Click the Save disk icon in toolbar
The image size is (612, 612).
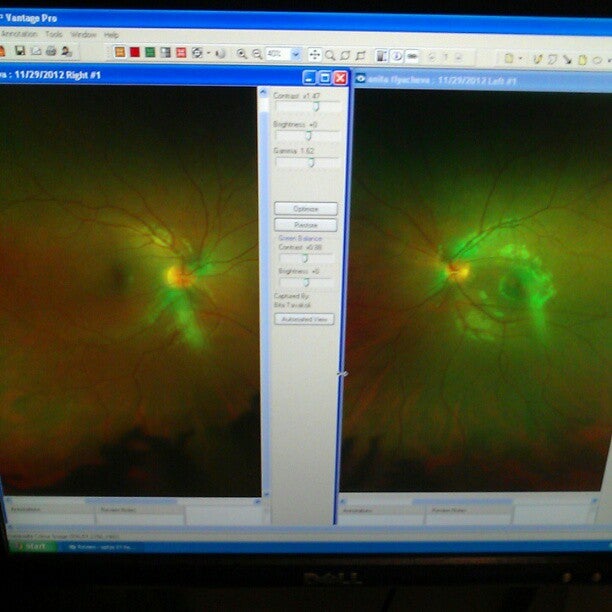pos(19,52)
